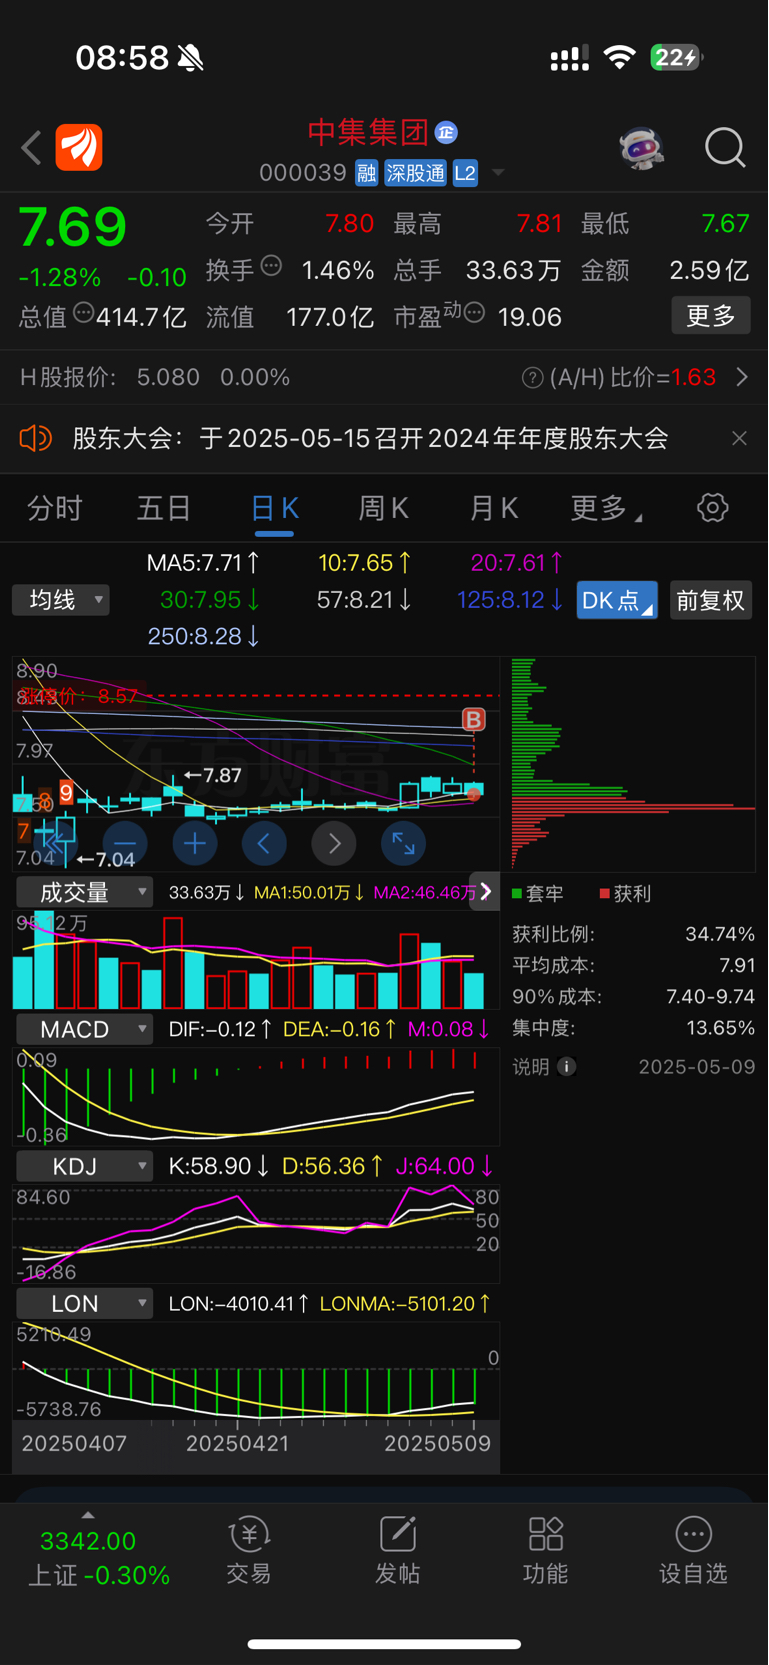The height and width of the screenshot is (1665, 769).
Task: Open the 设自选 watchlist icon
Action: point(693,1552)
